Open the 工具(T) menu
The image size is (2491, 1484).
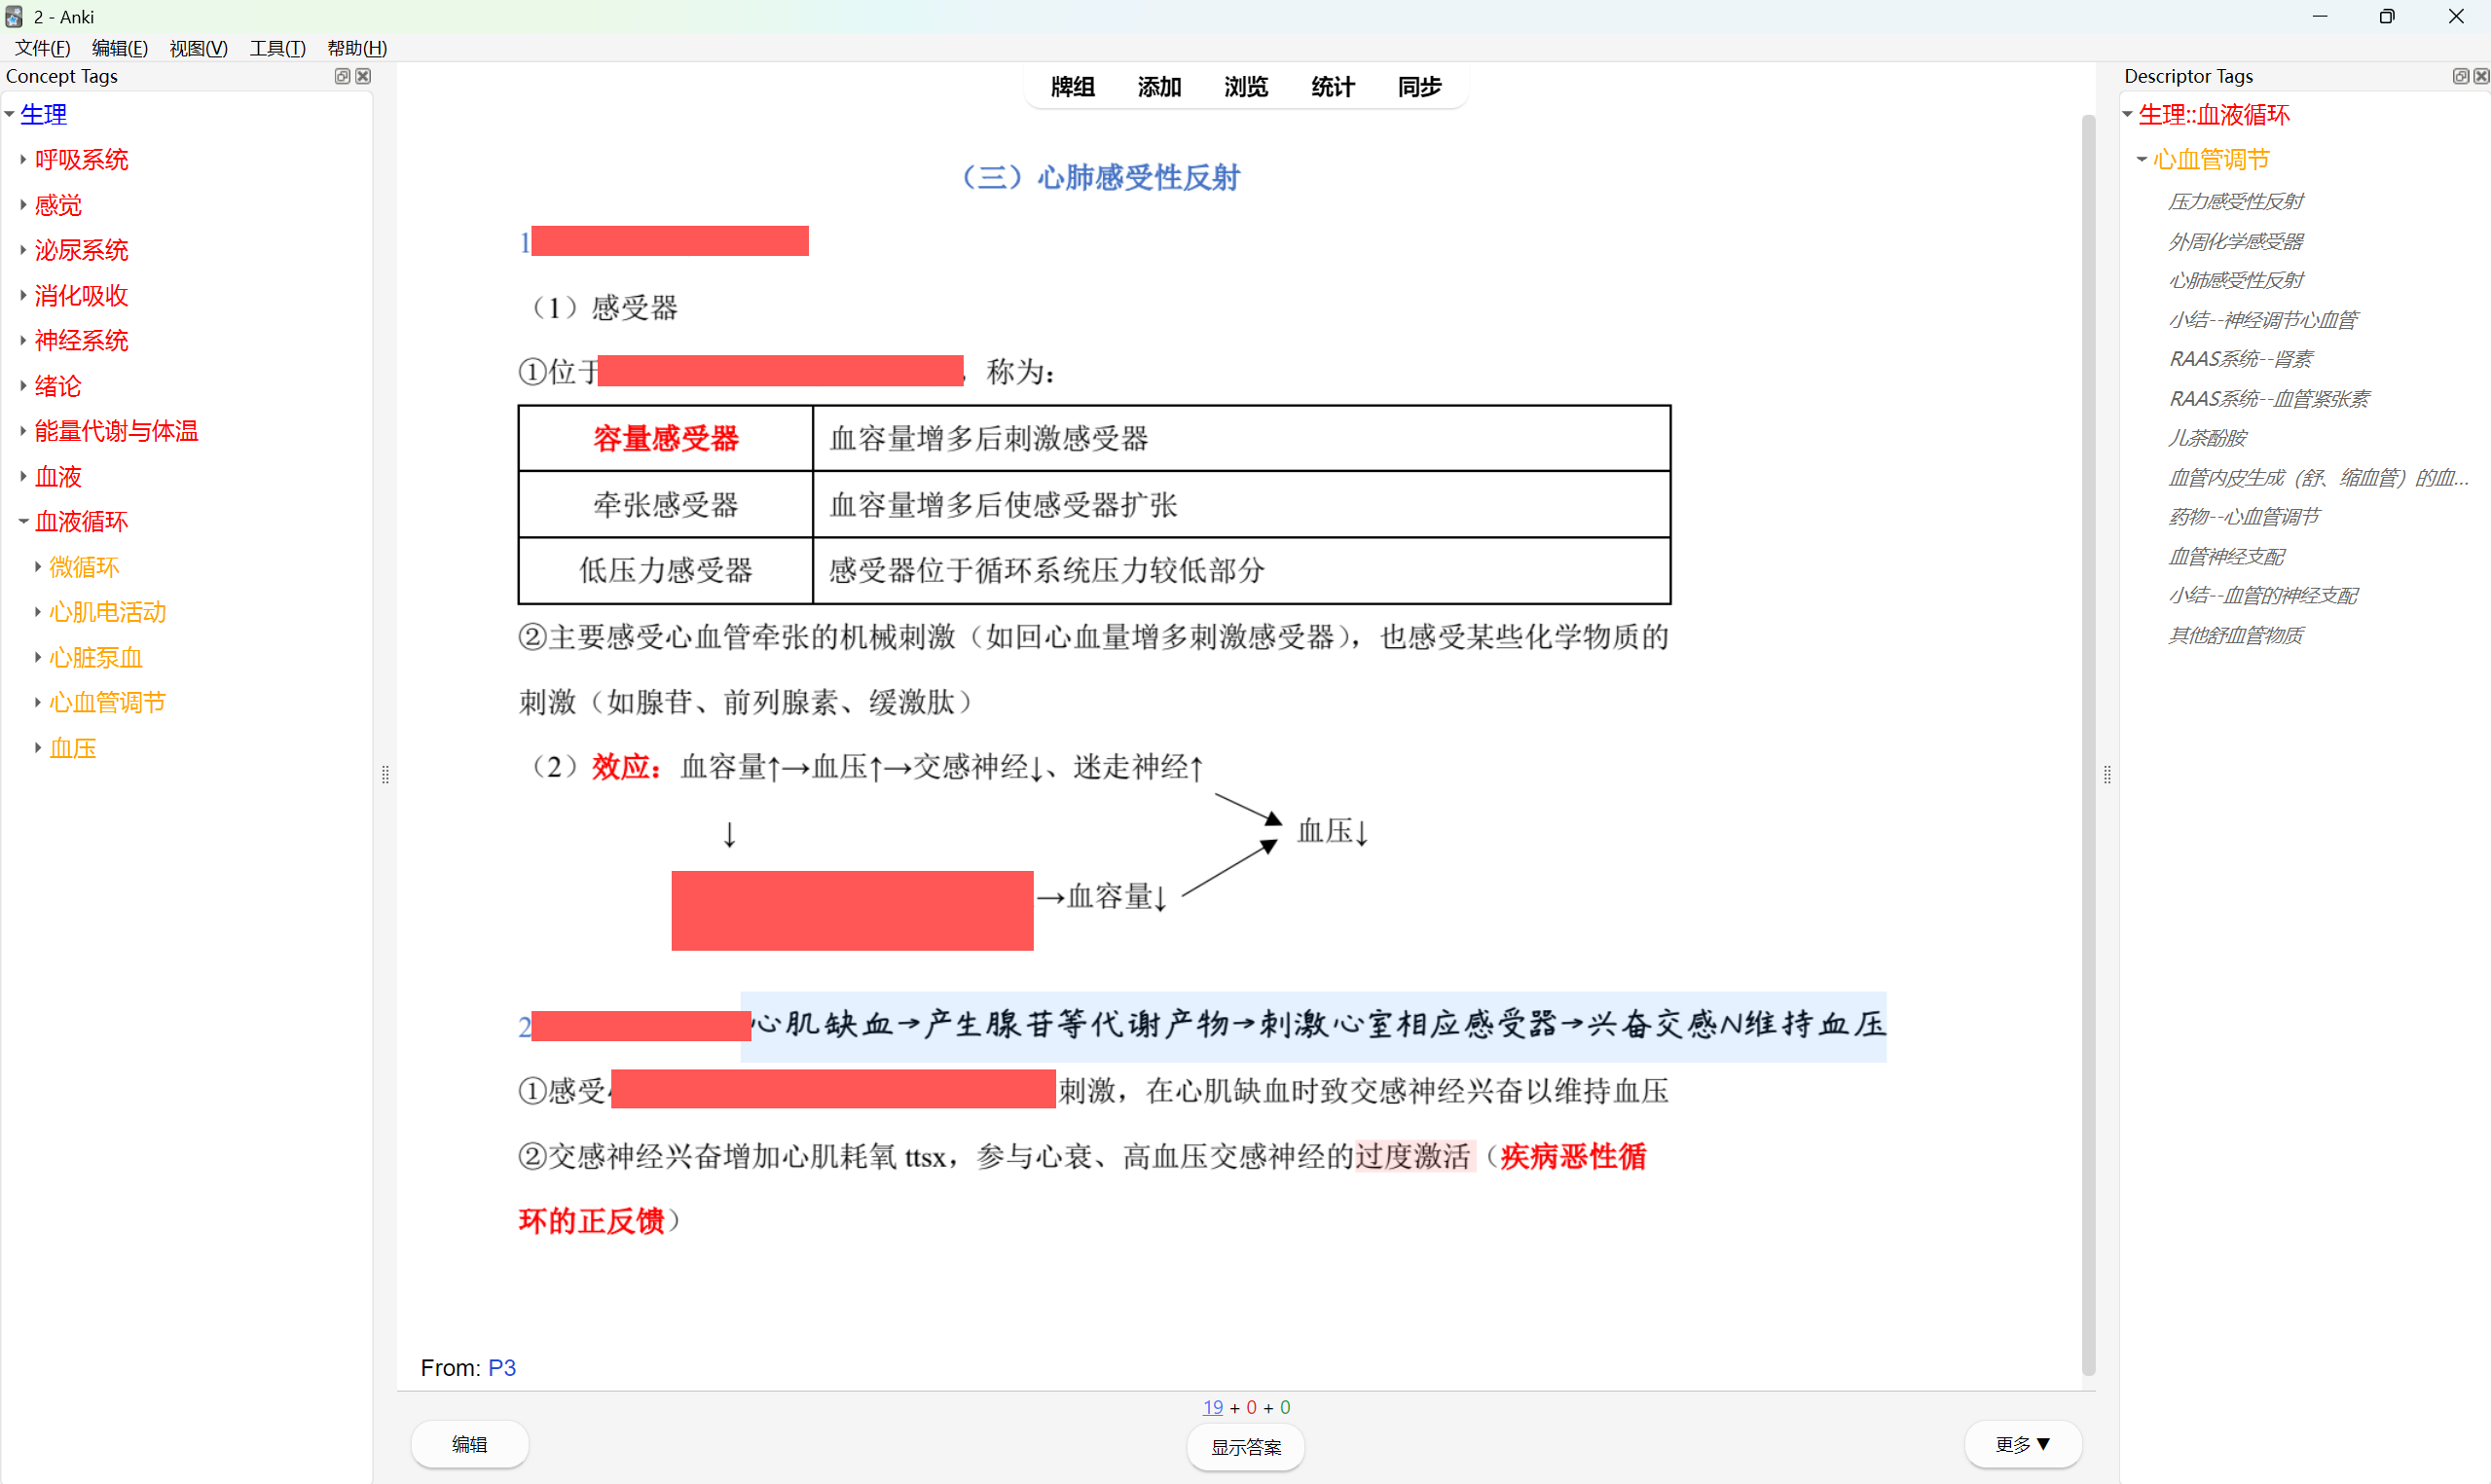point(277,48)
